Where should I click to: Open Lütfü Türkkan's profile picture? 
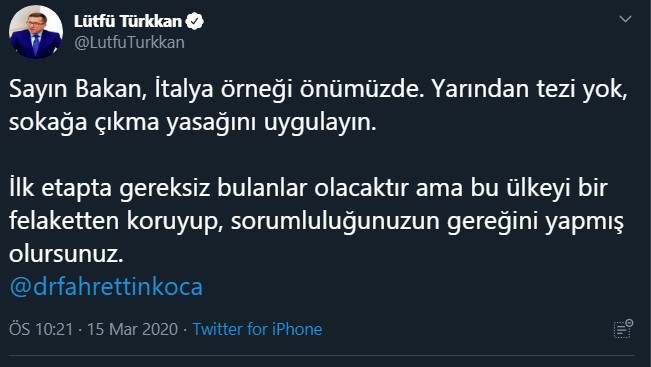(36, 32)
